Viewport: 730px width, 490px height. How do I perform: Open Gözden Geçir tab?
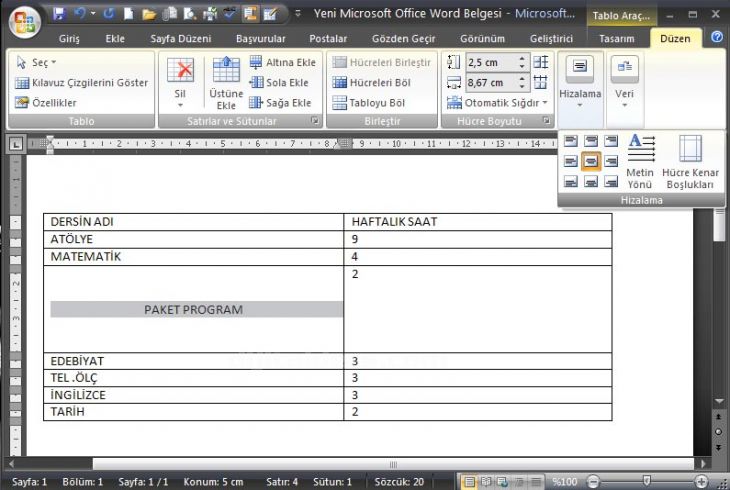[x=404, y=39]
